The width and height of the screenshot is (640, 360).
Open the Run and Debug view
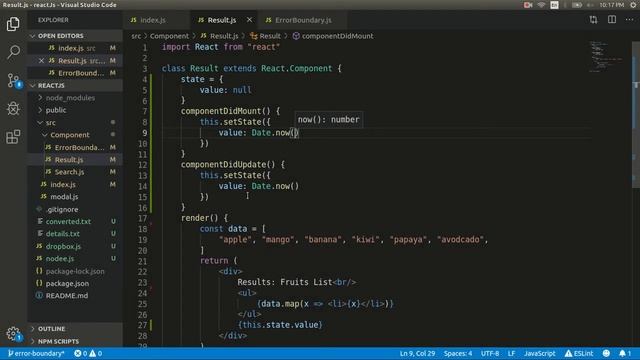13,109
